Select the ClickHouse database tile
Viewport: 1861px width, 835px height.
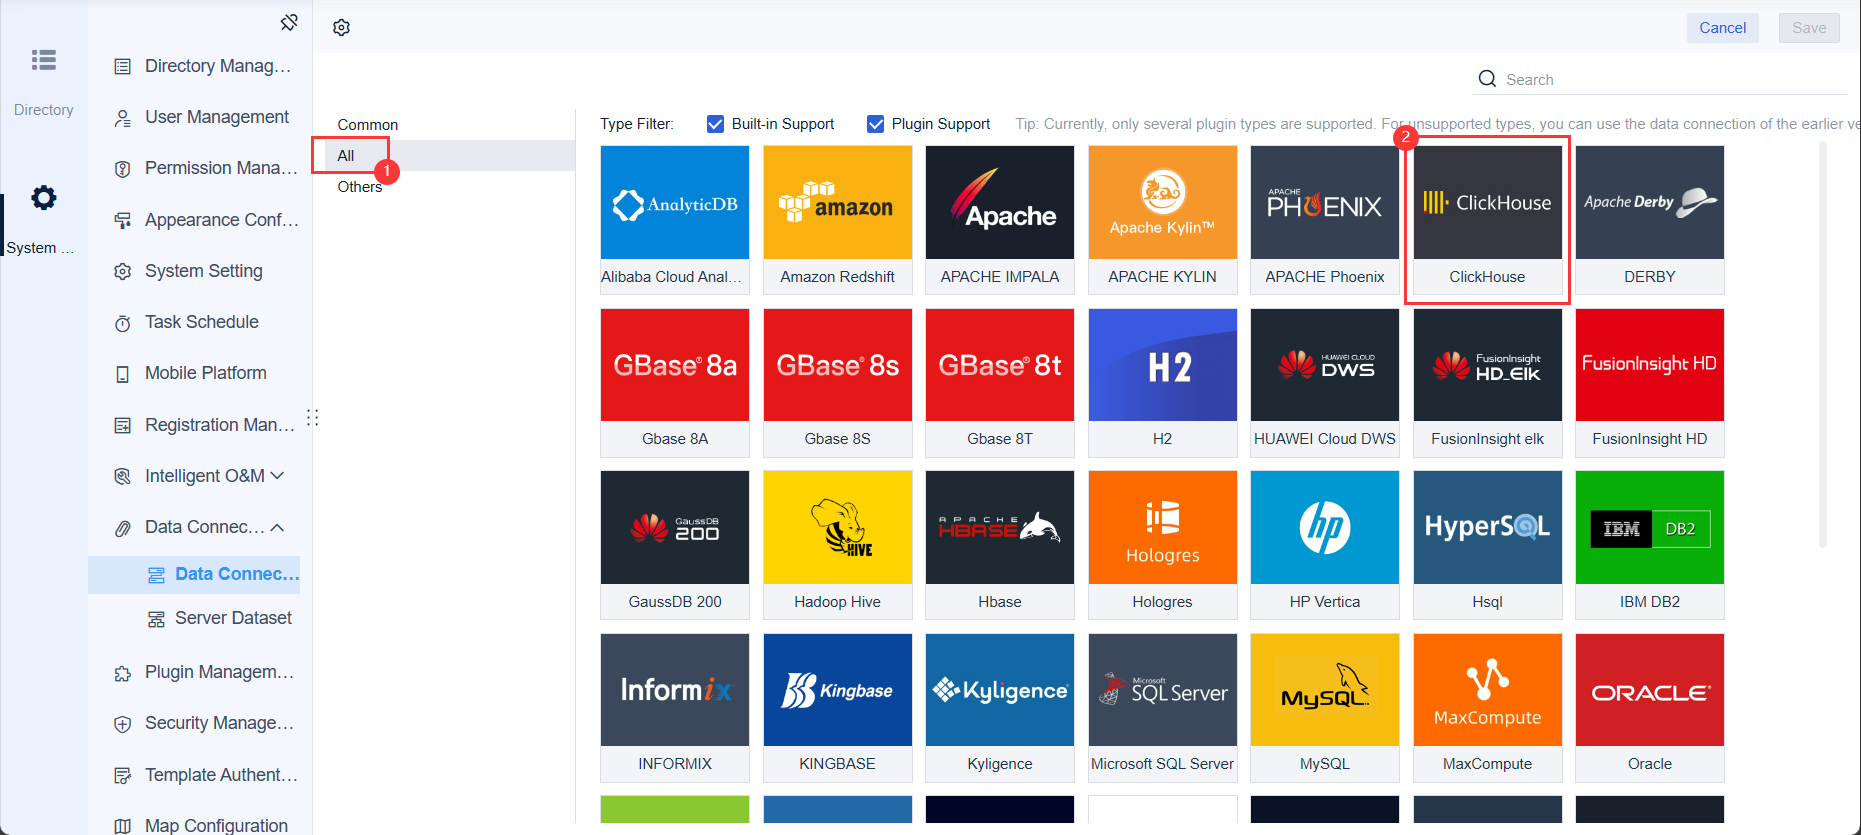tap(1487, 220)
